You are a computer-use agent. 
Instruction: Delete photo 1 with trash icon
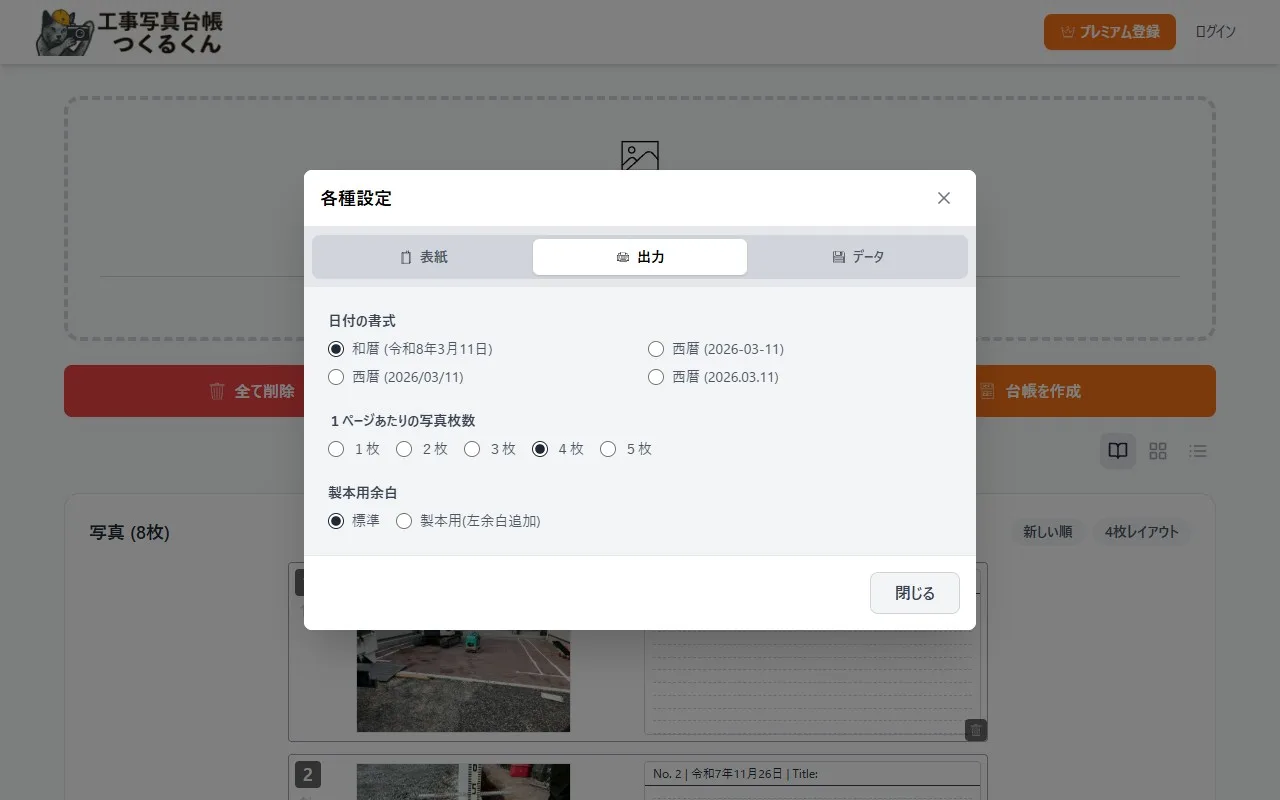(x=976, y=730)
